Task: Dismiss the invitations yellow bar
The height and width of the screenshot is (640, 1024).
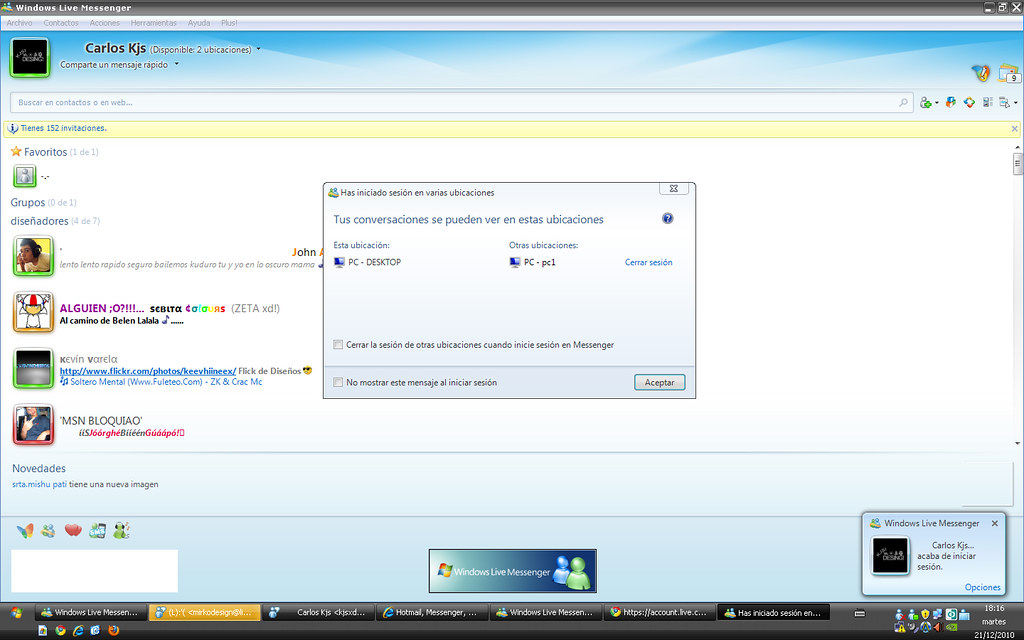Action: pyautogui.click(x=1014, y=129)
